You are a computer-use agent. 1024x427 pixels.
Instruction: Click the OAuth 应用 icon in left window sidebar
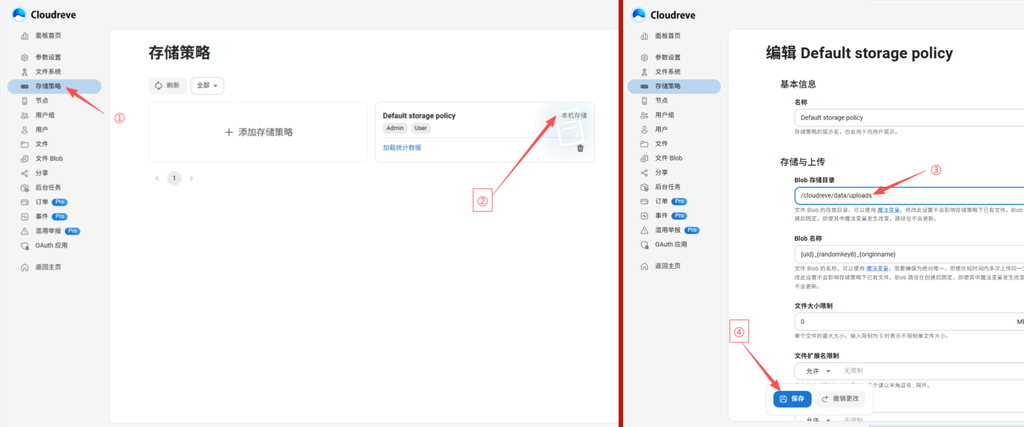[x=25, y=245]
